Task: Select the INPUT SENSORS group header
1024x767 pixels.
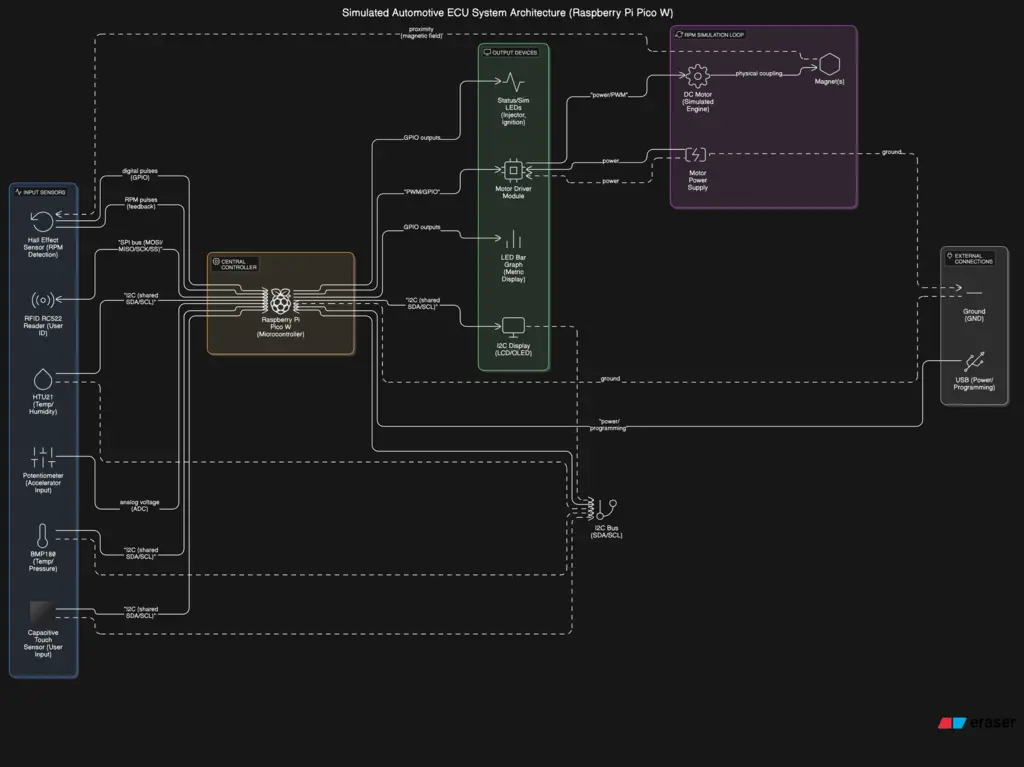Action: coord(40,192)
